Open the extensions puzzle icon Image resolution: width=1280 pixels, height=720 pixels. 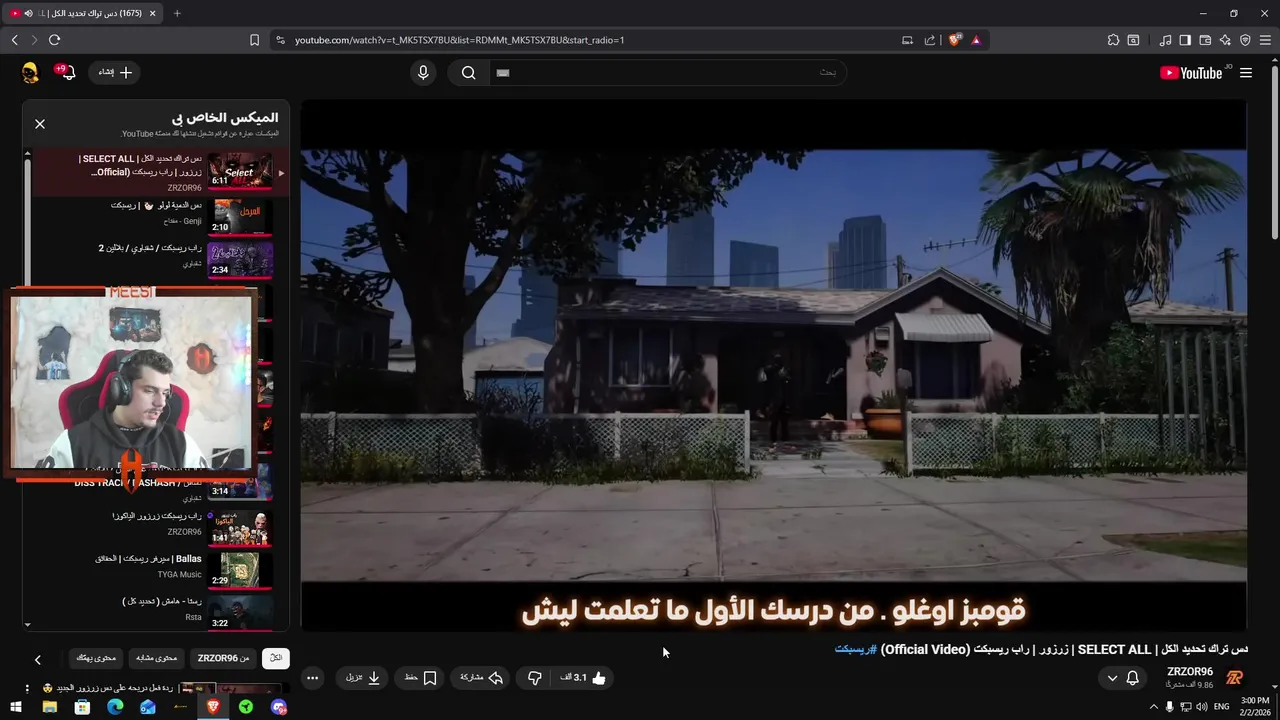(x=1113, y=40)
